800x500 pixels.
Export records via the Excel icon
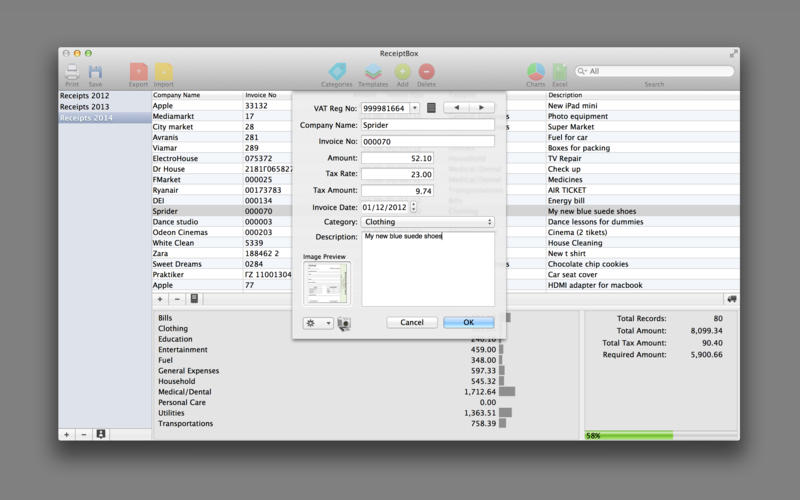pyautogui.click(x=560, y=71)
